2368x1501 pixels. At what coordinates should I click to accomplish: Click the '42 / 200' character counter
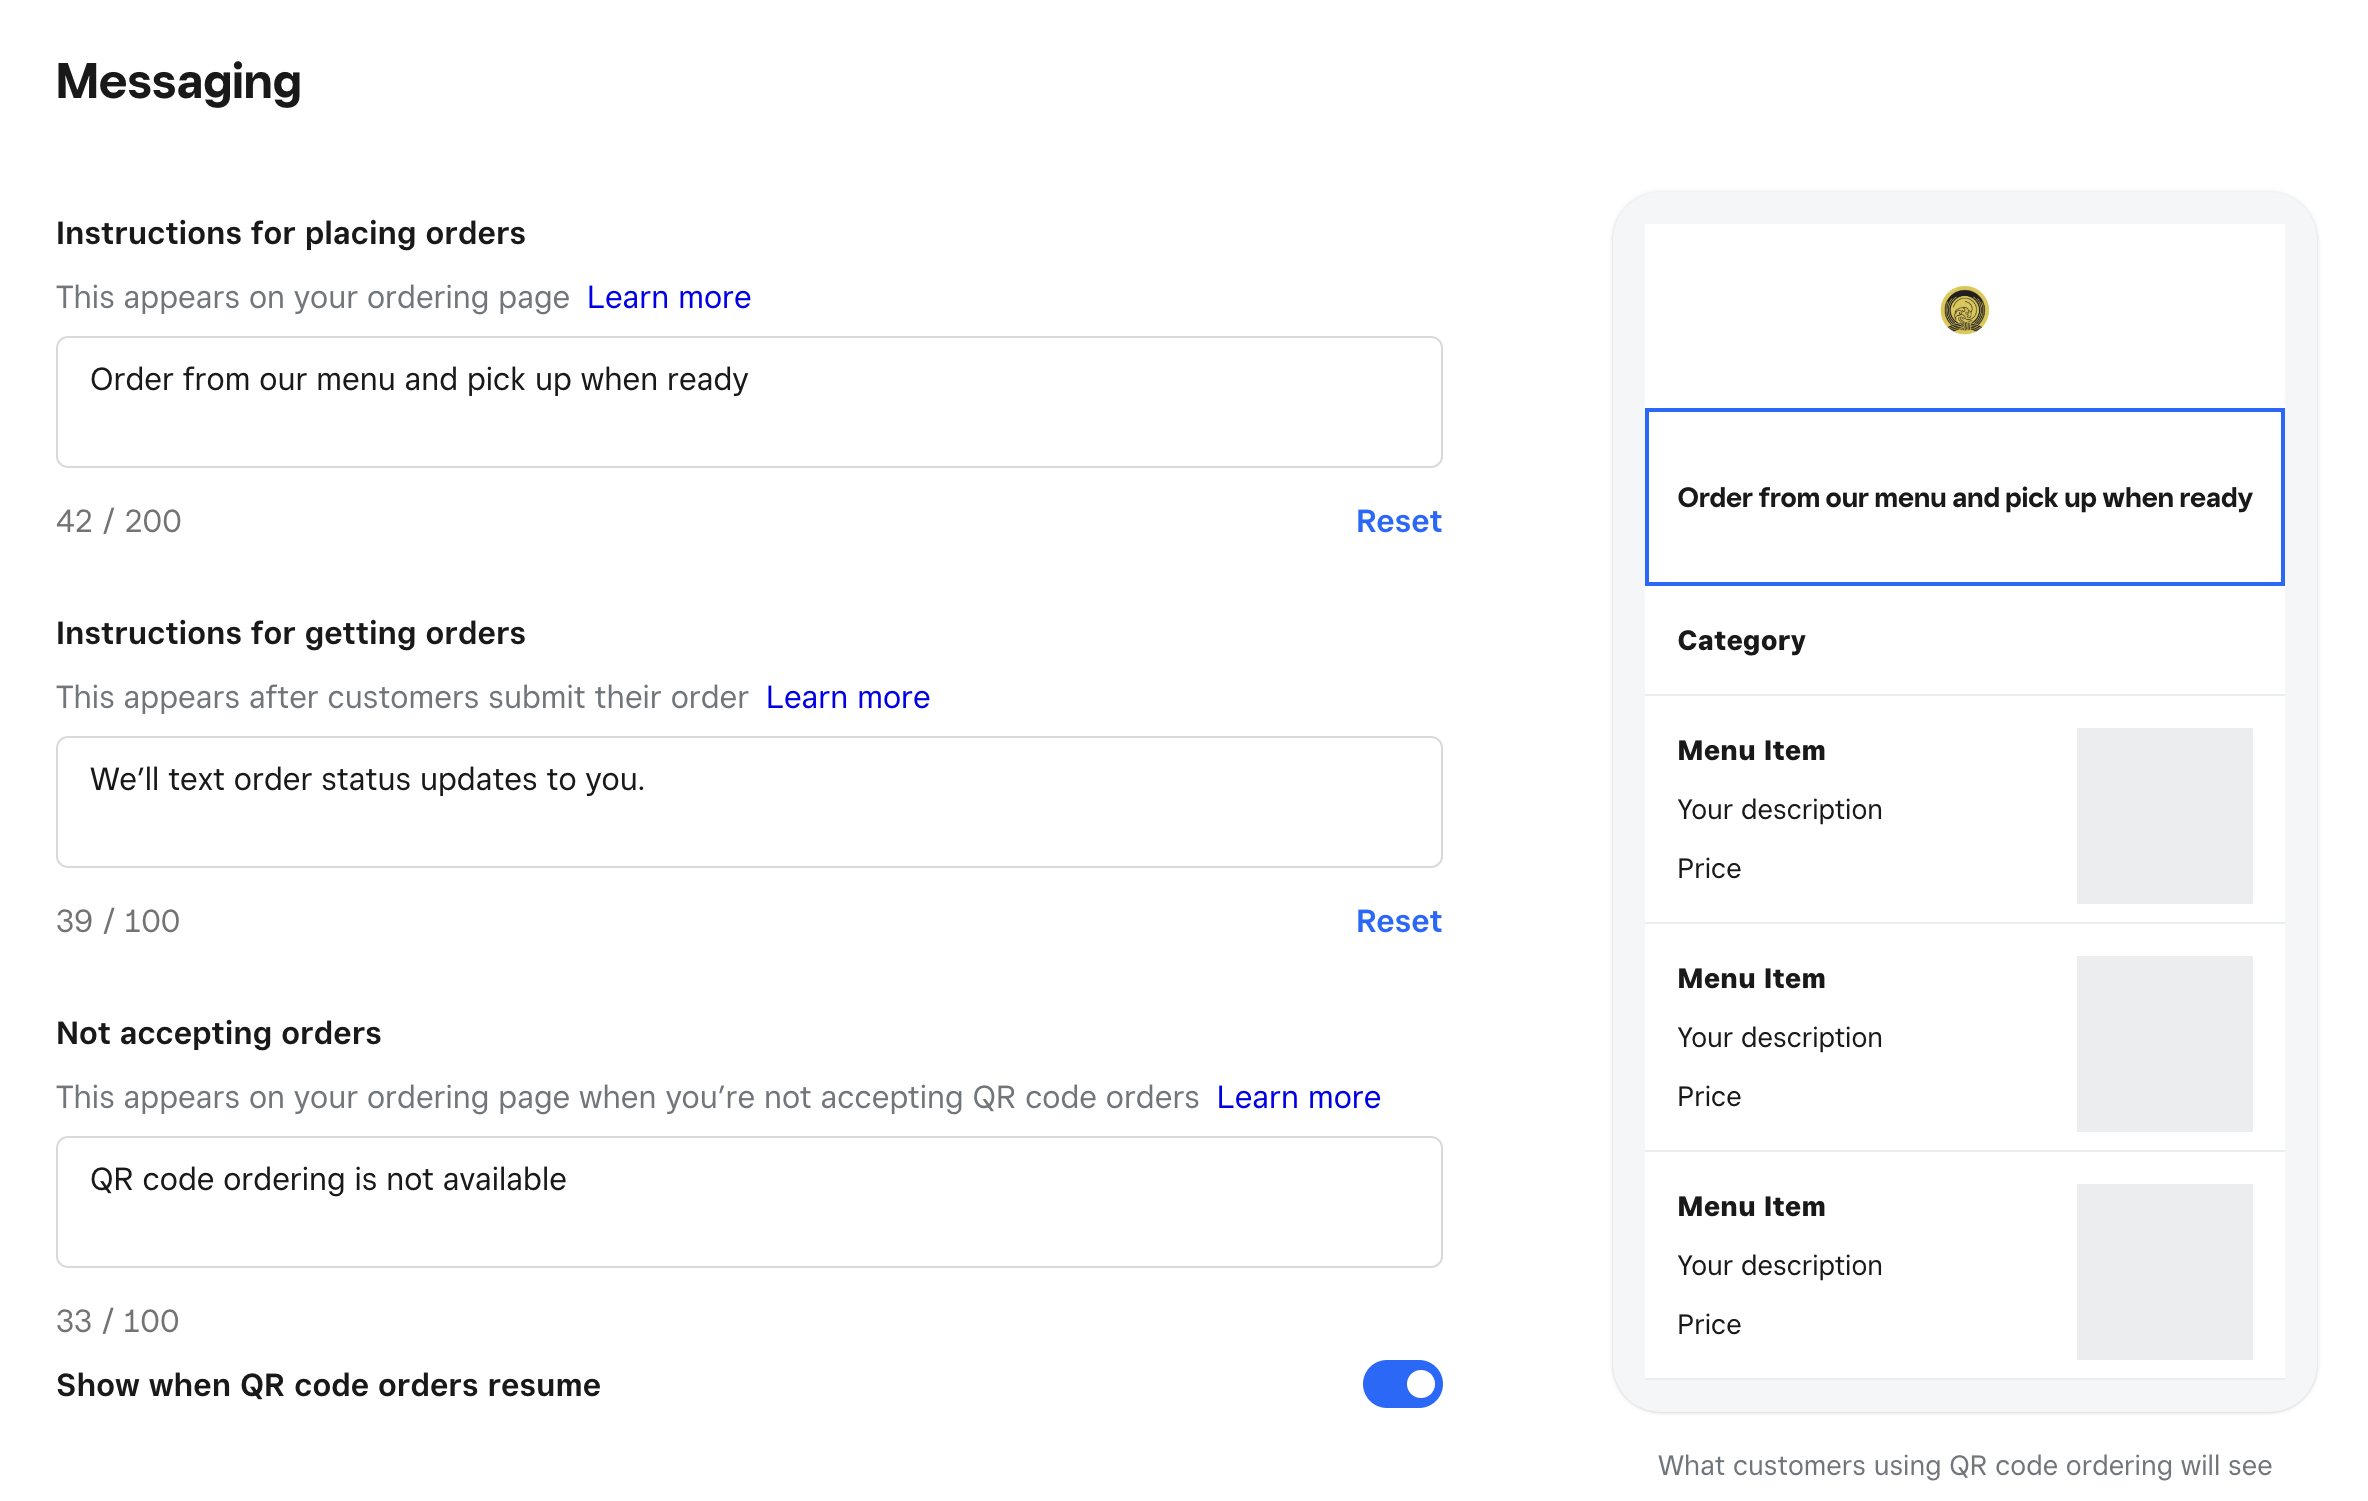tap(118, 521)
